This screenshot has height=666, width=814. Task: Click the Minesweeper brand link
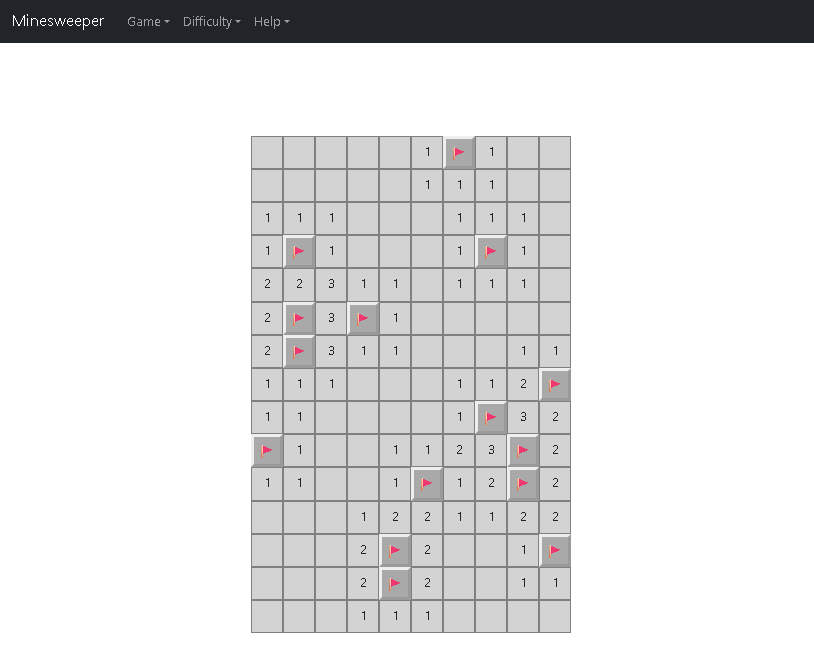tap(57, 21)
